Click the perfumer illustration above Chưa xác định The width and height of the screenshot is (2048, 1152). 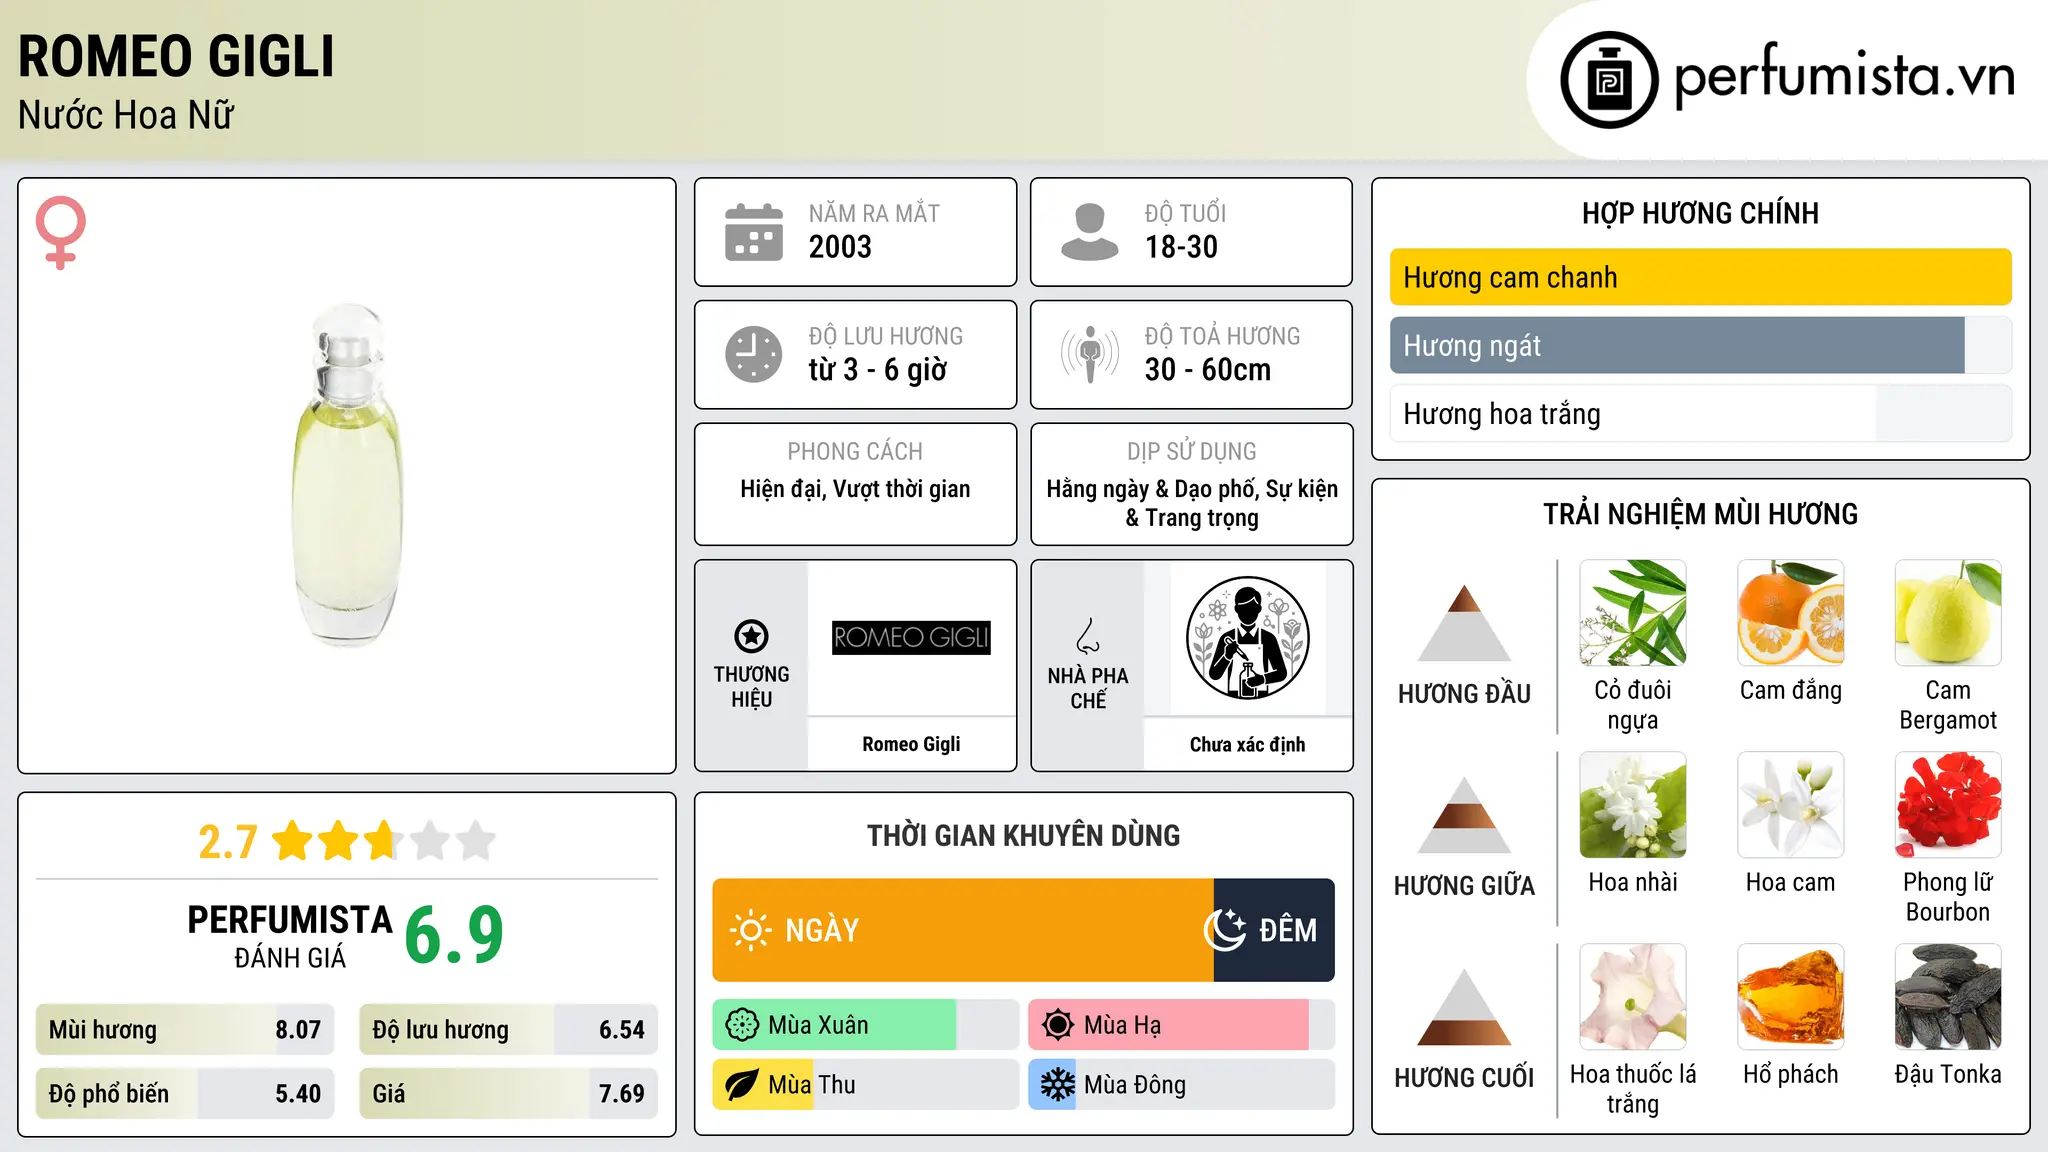(1247, 638)
